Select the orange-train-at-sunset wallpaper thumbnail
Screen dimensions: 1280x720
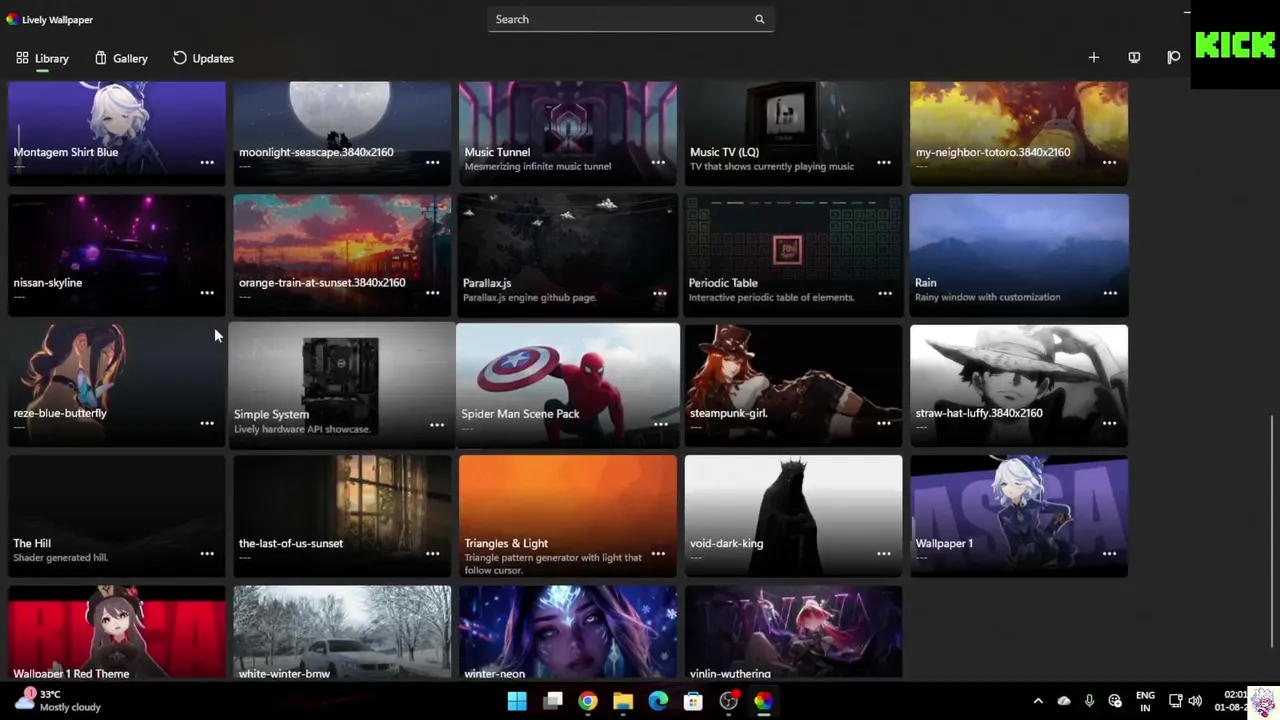click(342, 255)
